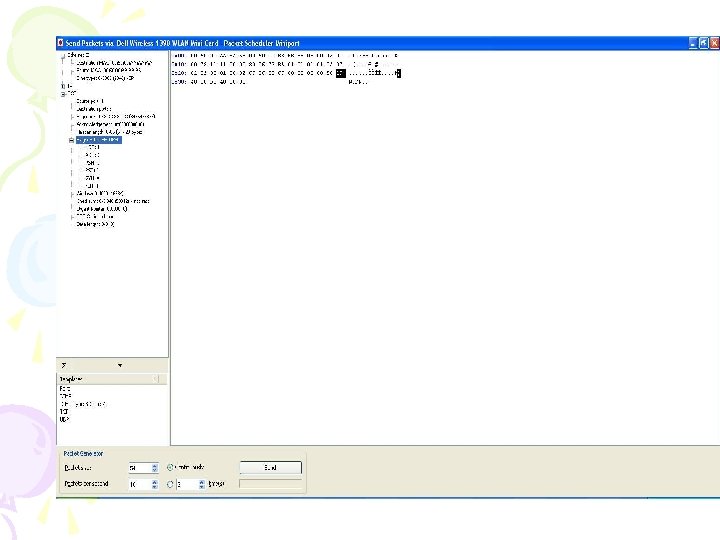The image size is (720, 540).
Task: Restore down the Send Packets window
Action: (703, 43)
